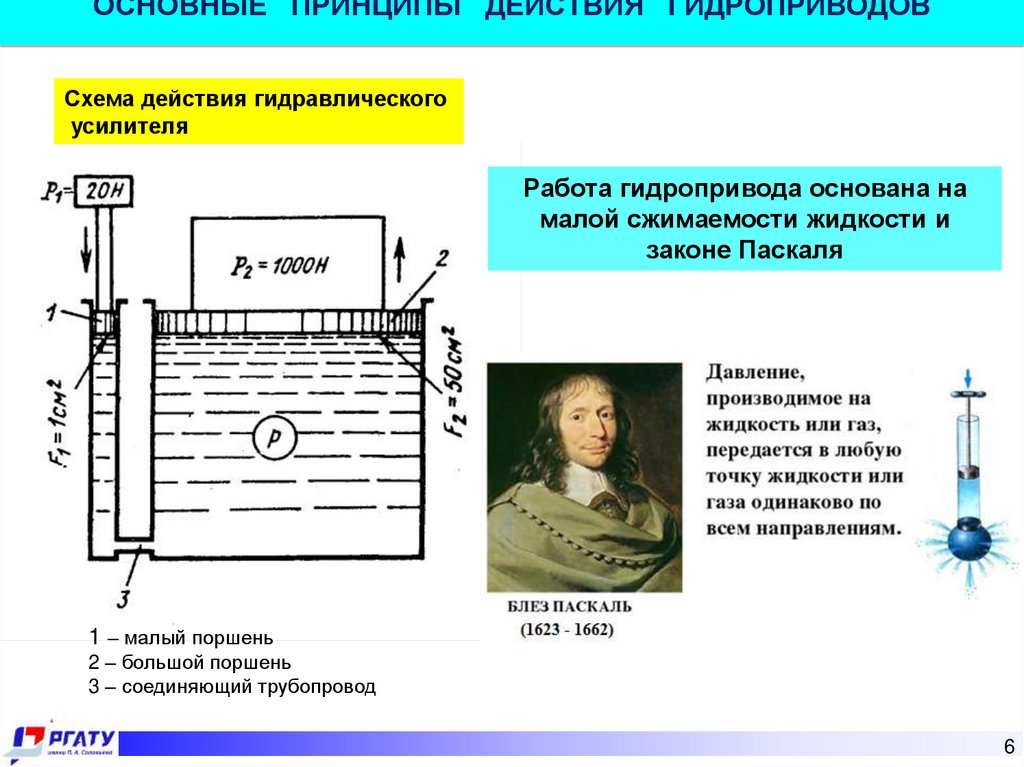Click the downward arrow beside small piston rod

point(86,249)
